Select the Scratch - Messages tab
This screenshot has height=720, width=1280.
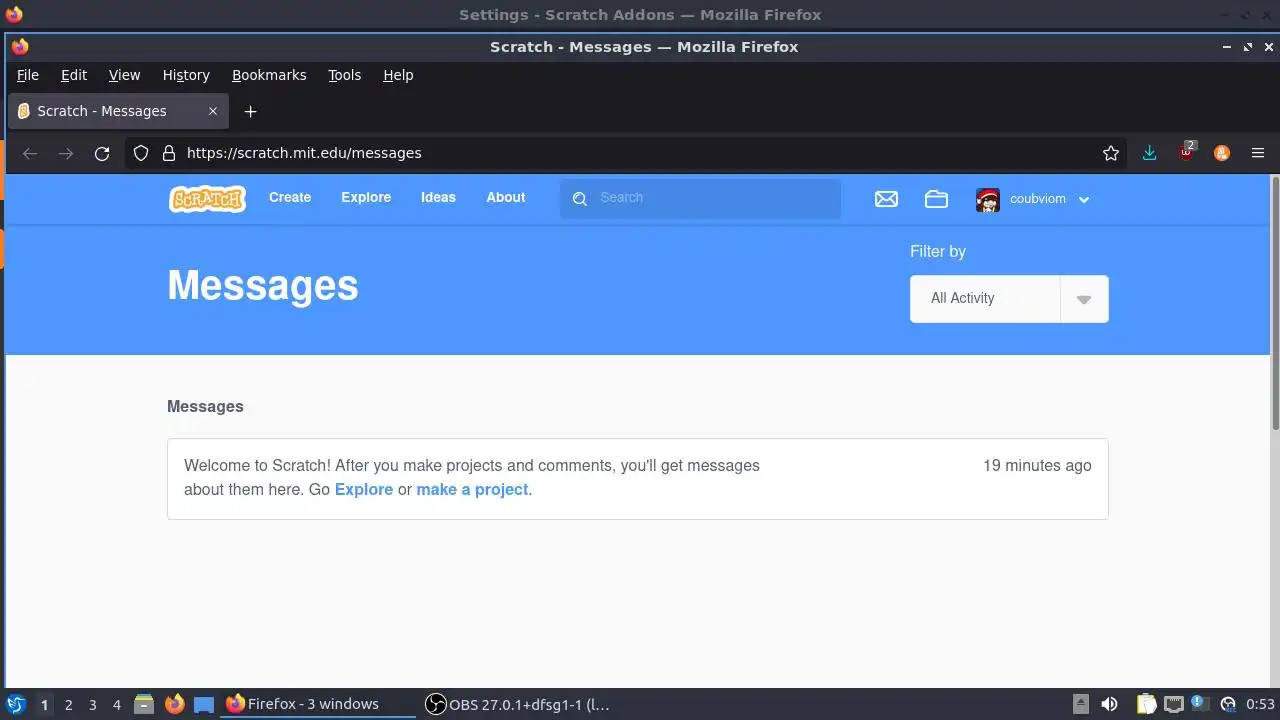click(118, 111)
